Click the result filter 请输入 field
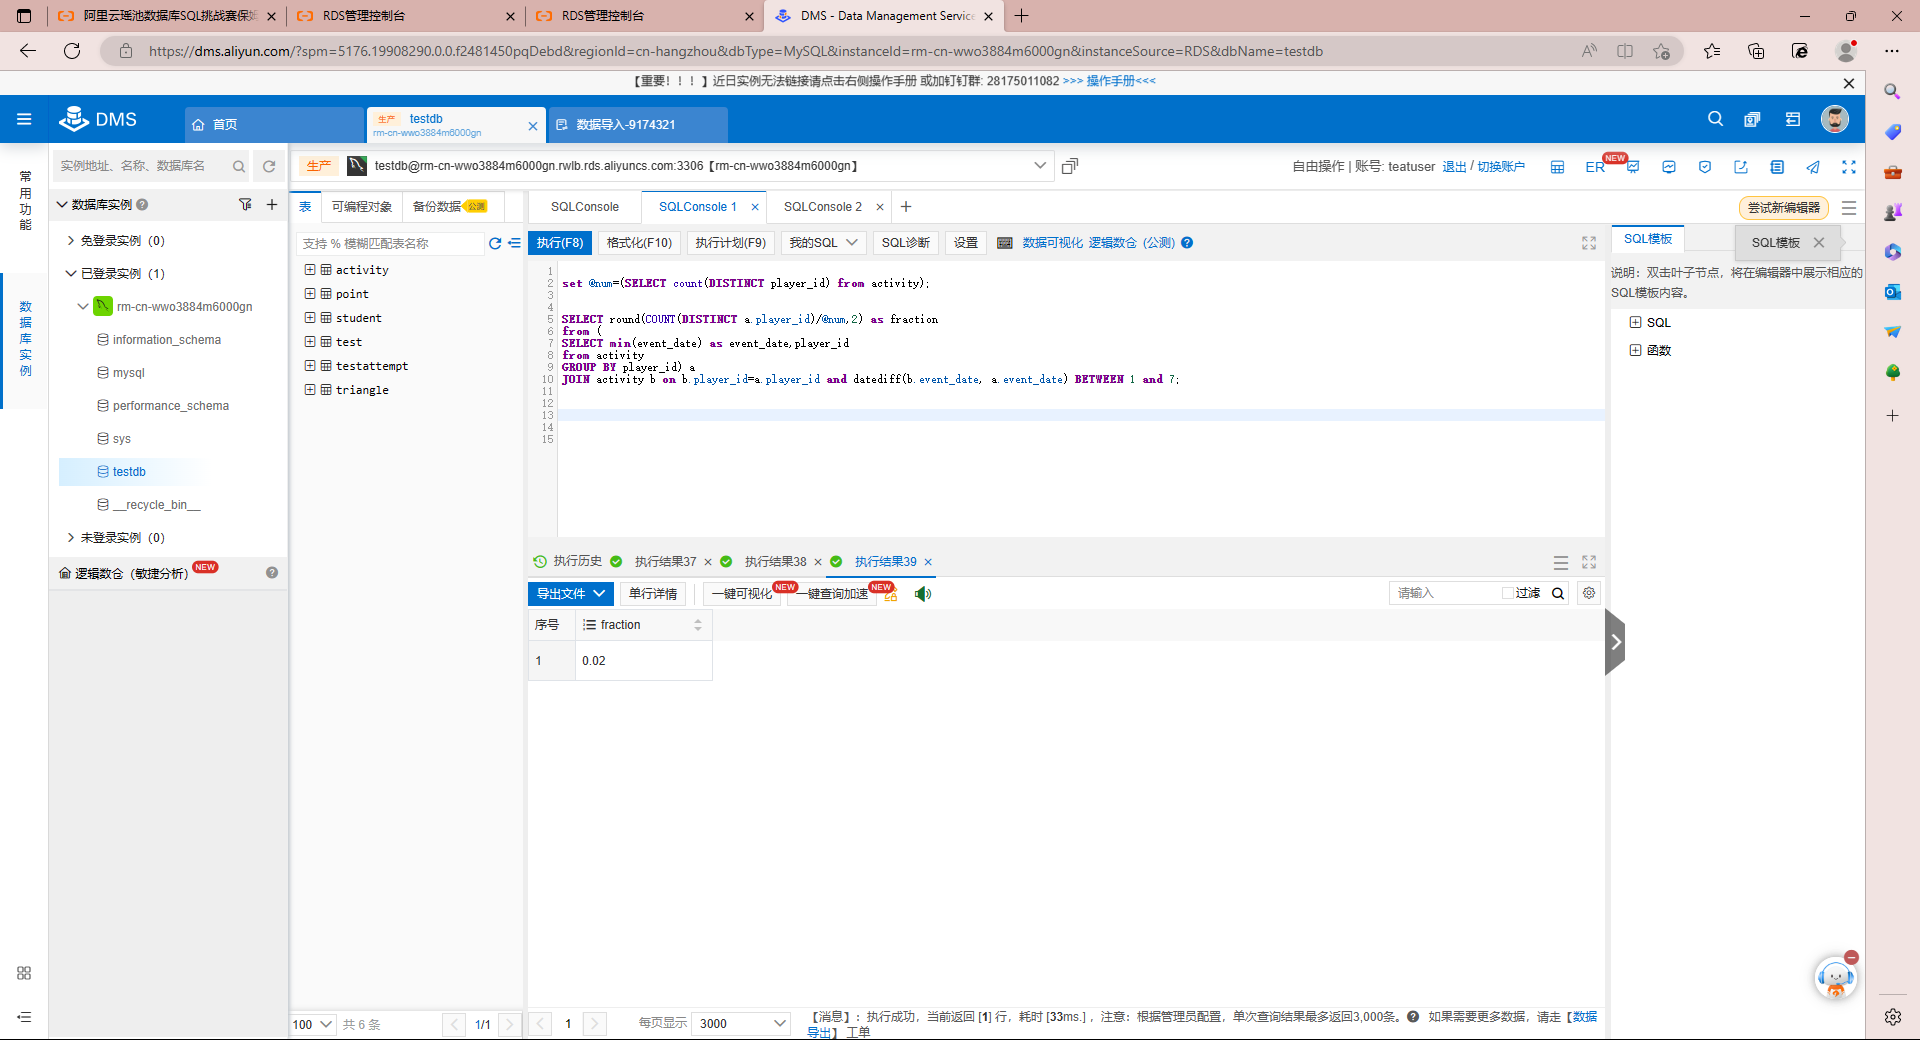The image size is (1920, 1040). [1443, 593]
